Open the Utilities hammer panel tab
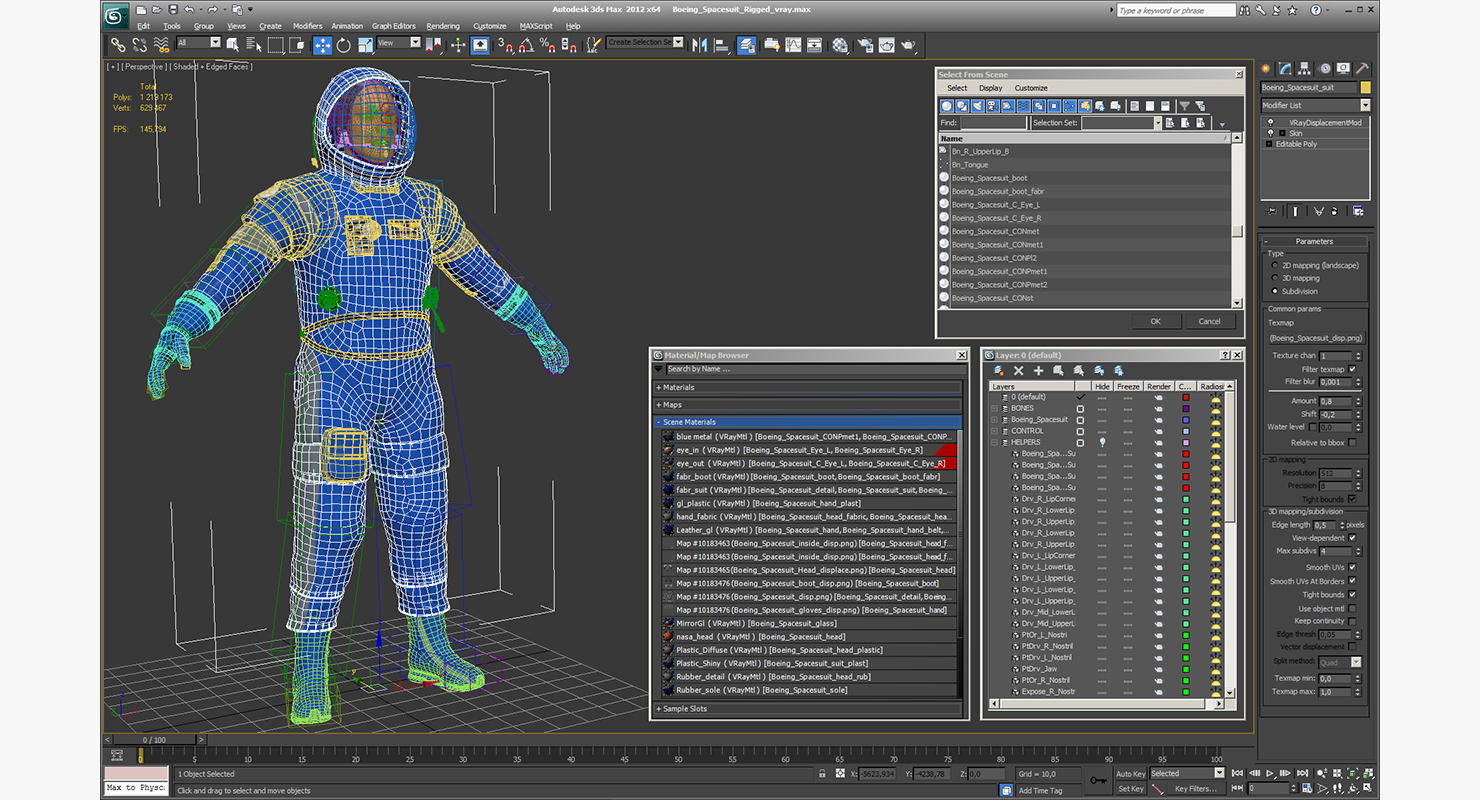This screenshot has width=1480, height=800. [1362, 68]
